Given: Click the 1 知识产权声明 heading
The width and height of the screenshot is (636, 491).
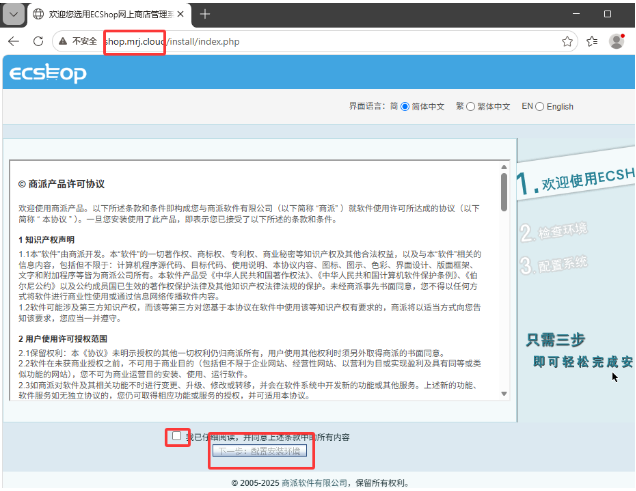Looking at the screenshot, I should coord(46,240).
